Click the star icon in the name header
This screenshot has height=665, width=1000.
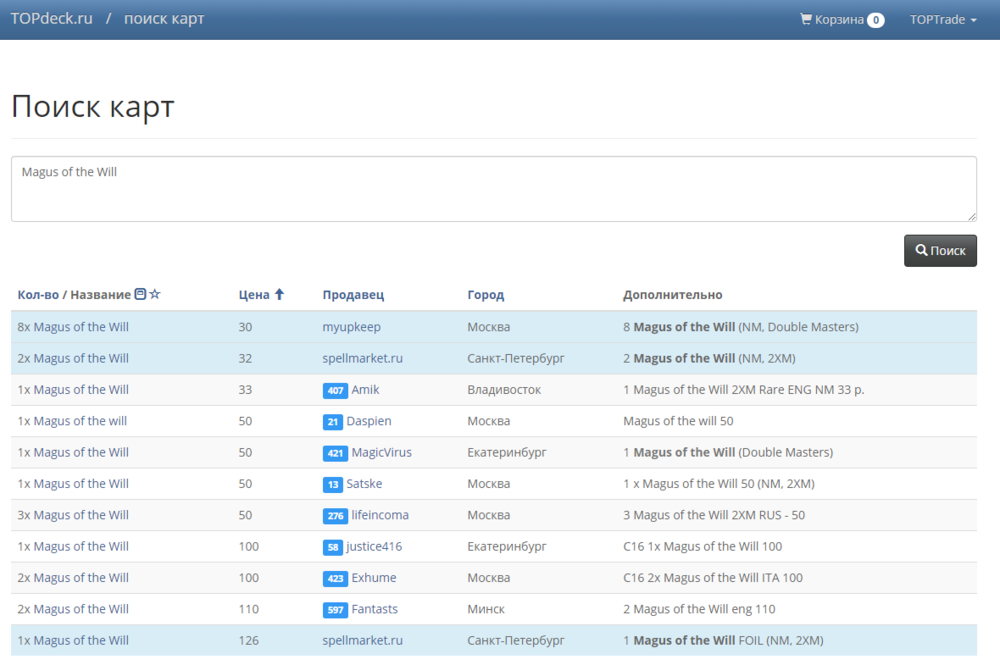[155, 295]
